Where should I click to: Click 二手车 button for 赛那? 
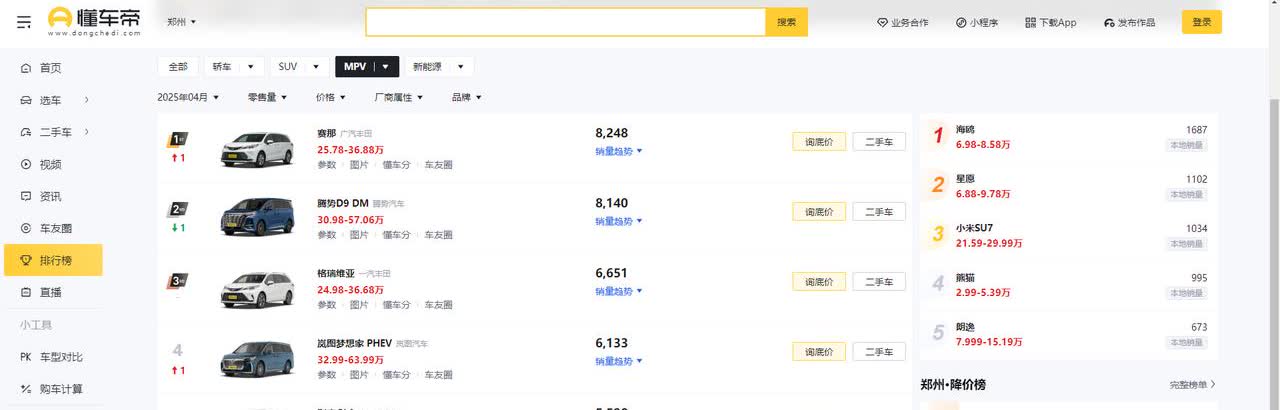click(879, 142)
